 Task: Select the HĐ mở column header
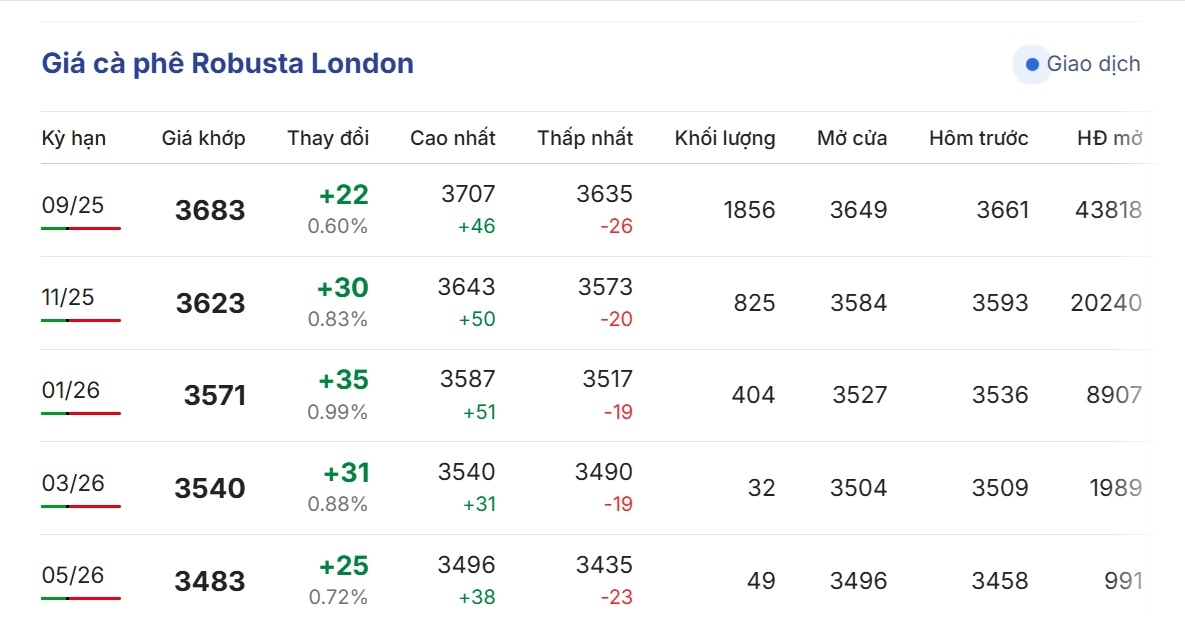point(1109,138)
